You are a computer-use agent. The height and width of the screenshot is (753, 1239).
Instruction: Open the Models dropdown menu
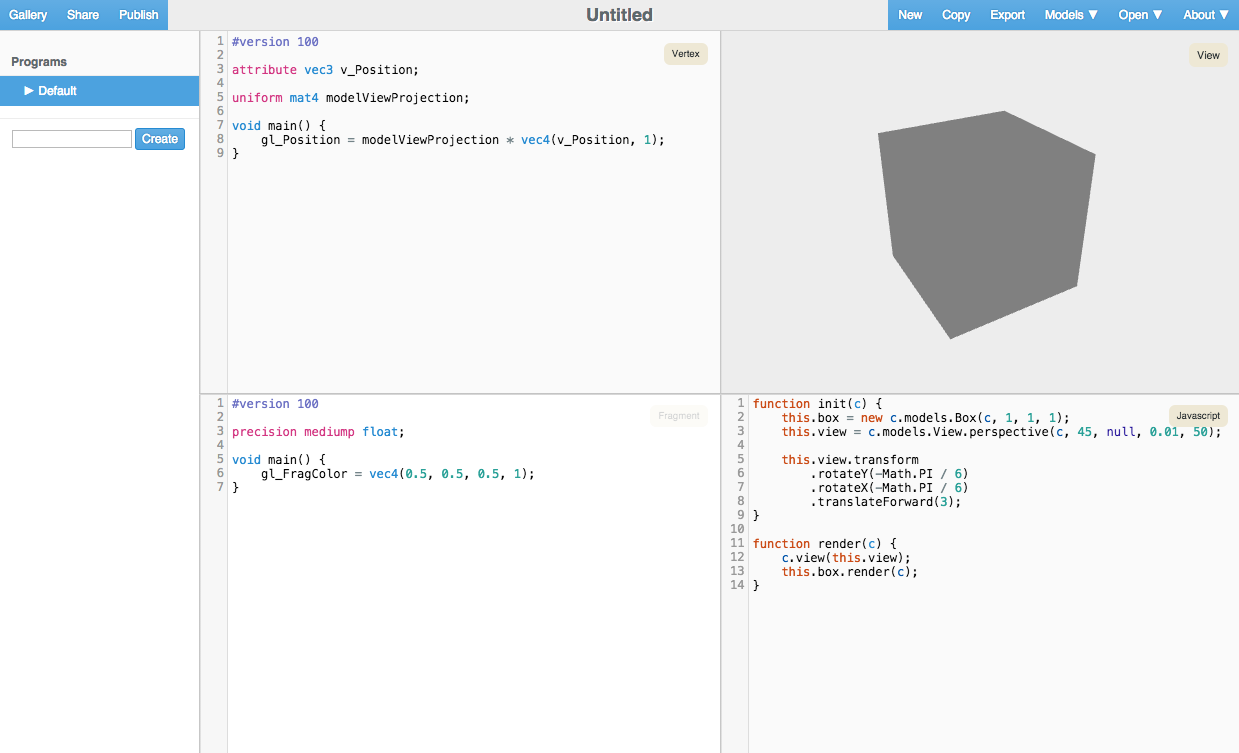[1071, 15]
